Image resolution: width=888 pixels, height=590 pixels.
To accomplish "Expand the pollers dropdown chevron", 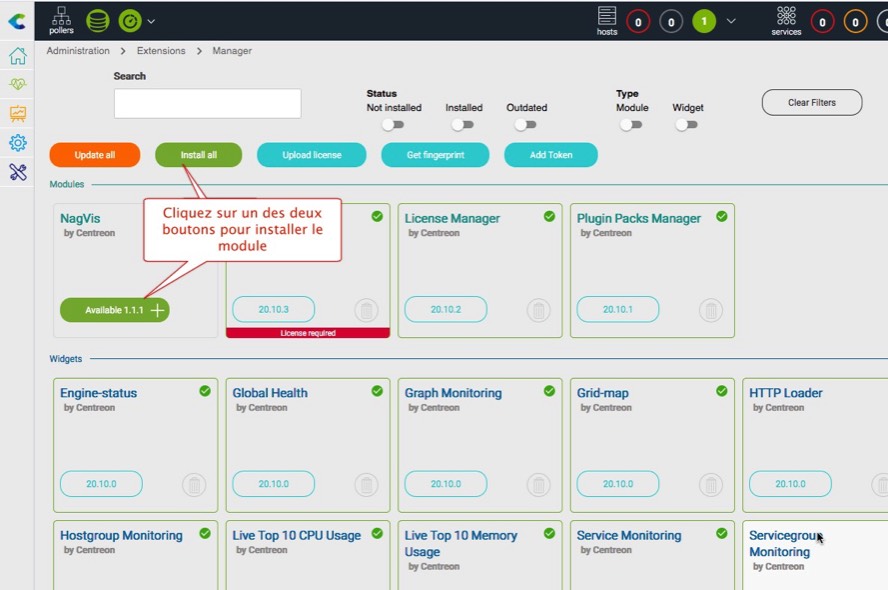I will coord(151,21).
